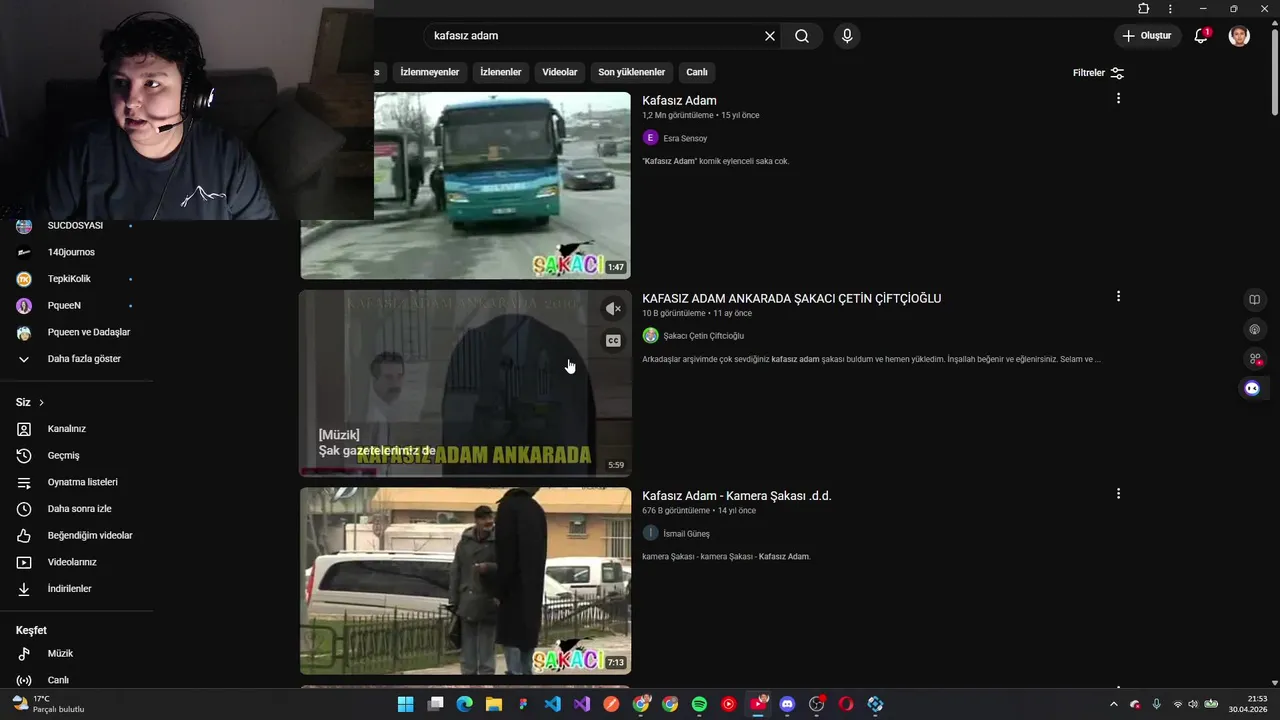Open the browser three-dot menu
The height and width of the screenshot is (720, 1280).
pos(1170,9)
